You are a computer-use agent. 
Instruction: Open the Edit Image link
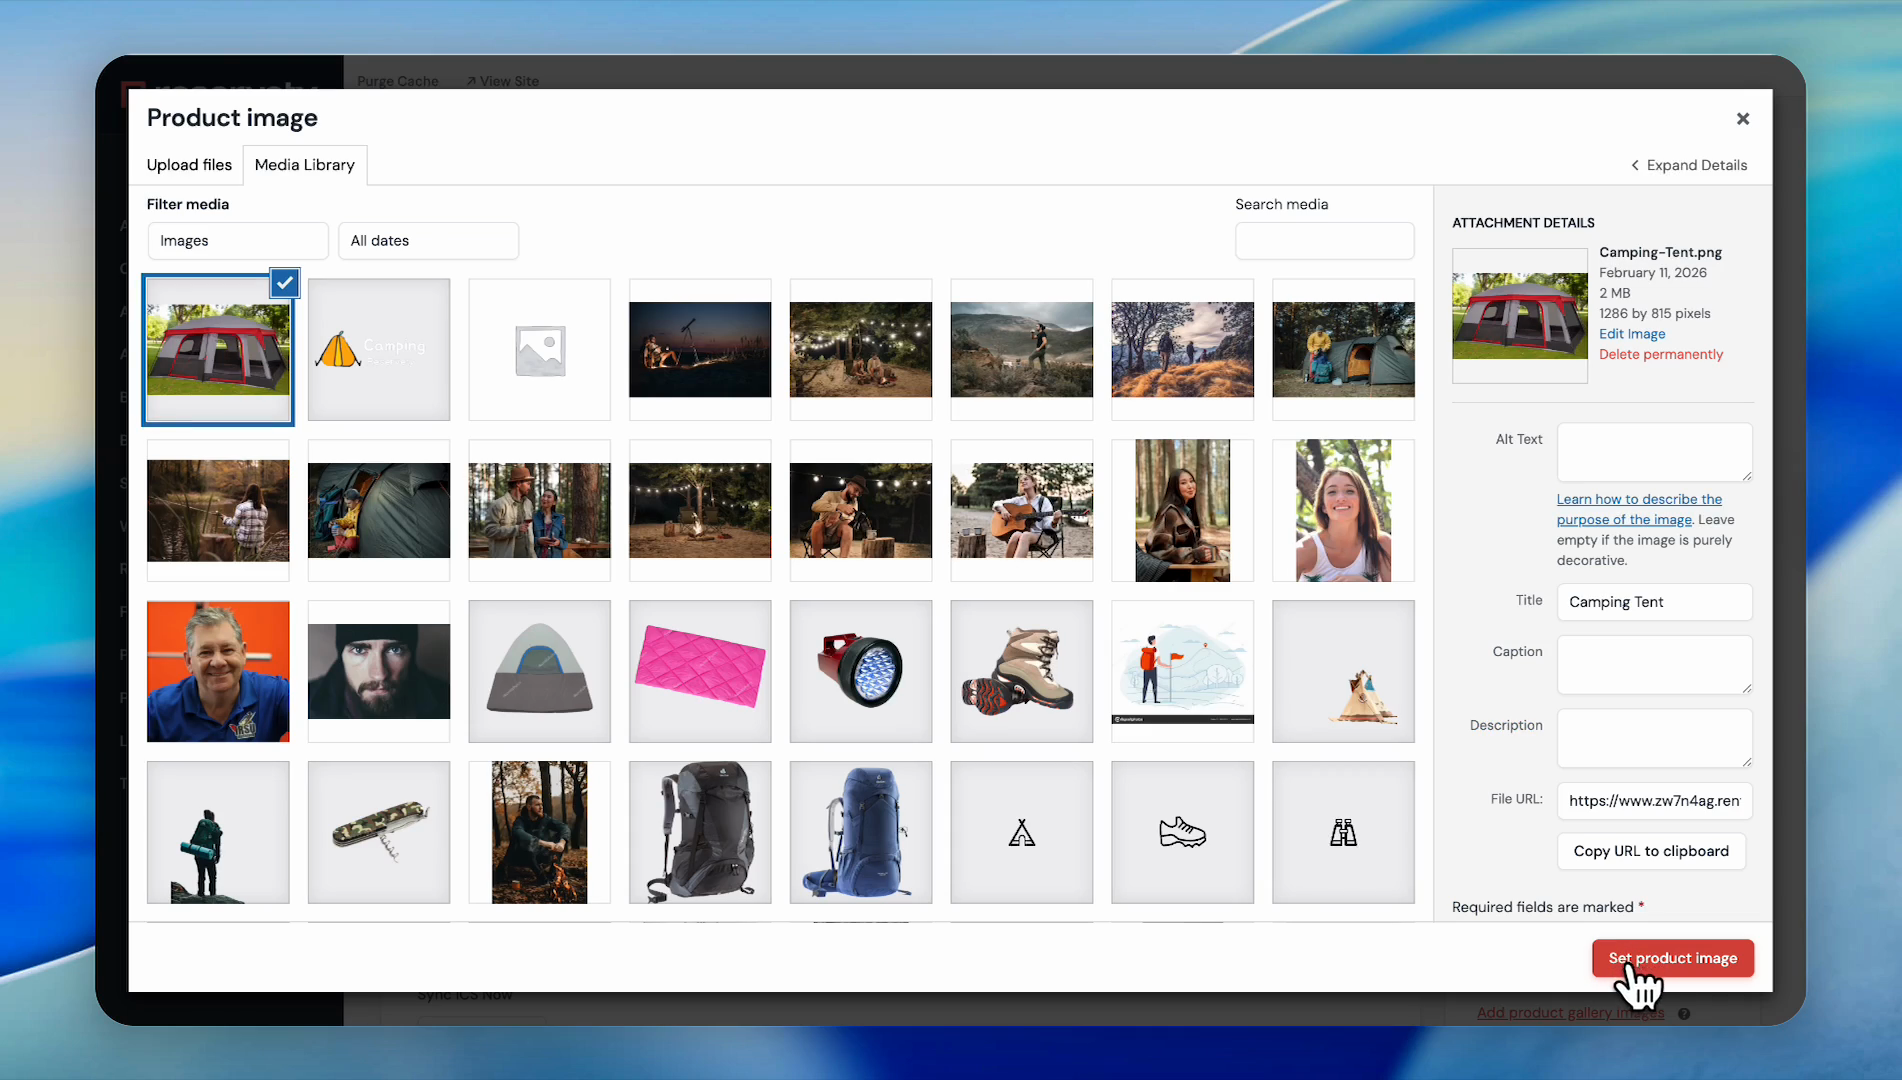(x=1632, y=334)
